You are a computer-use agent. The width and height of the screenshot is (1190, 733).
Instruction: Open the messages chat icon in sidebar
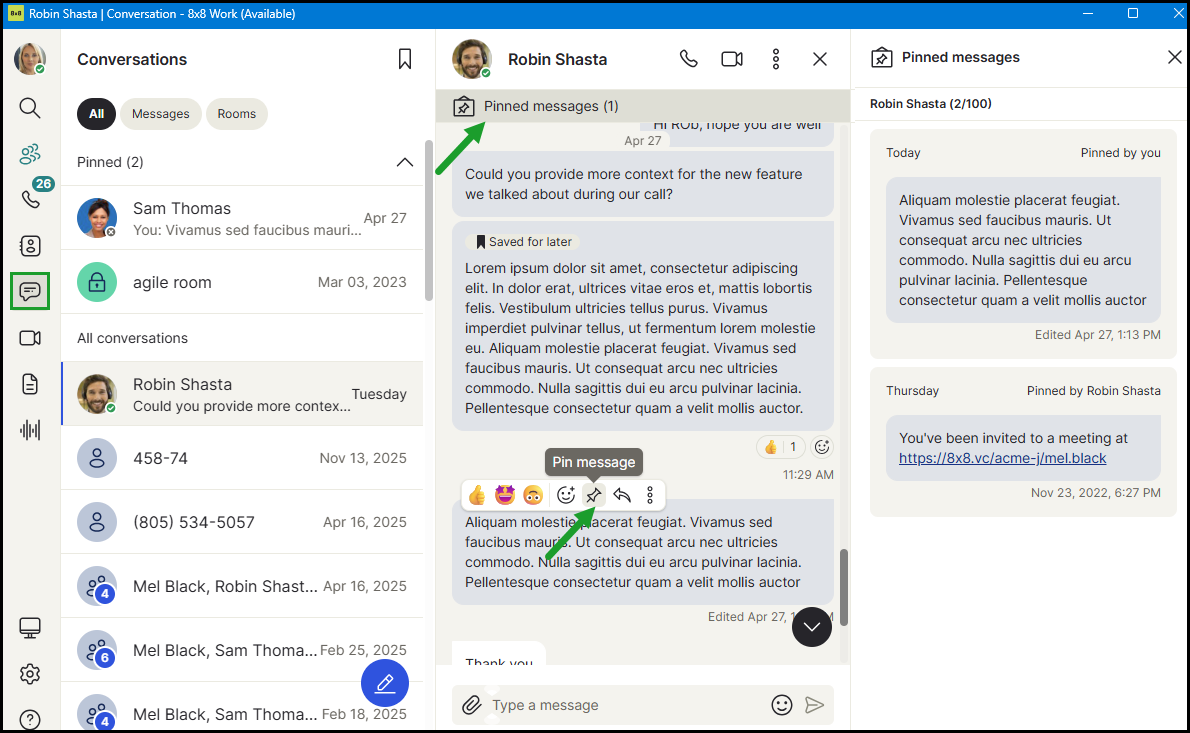point(30,291)
